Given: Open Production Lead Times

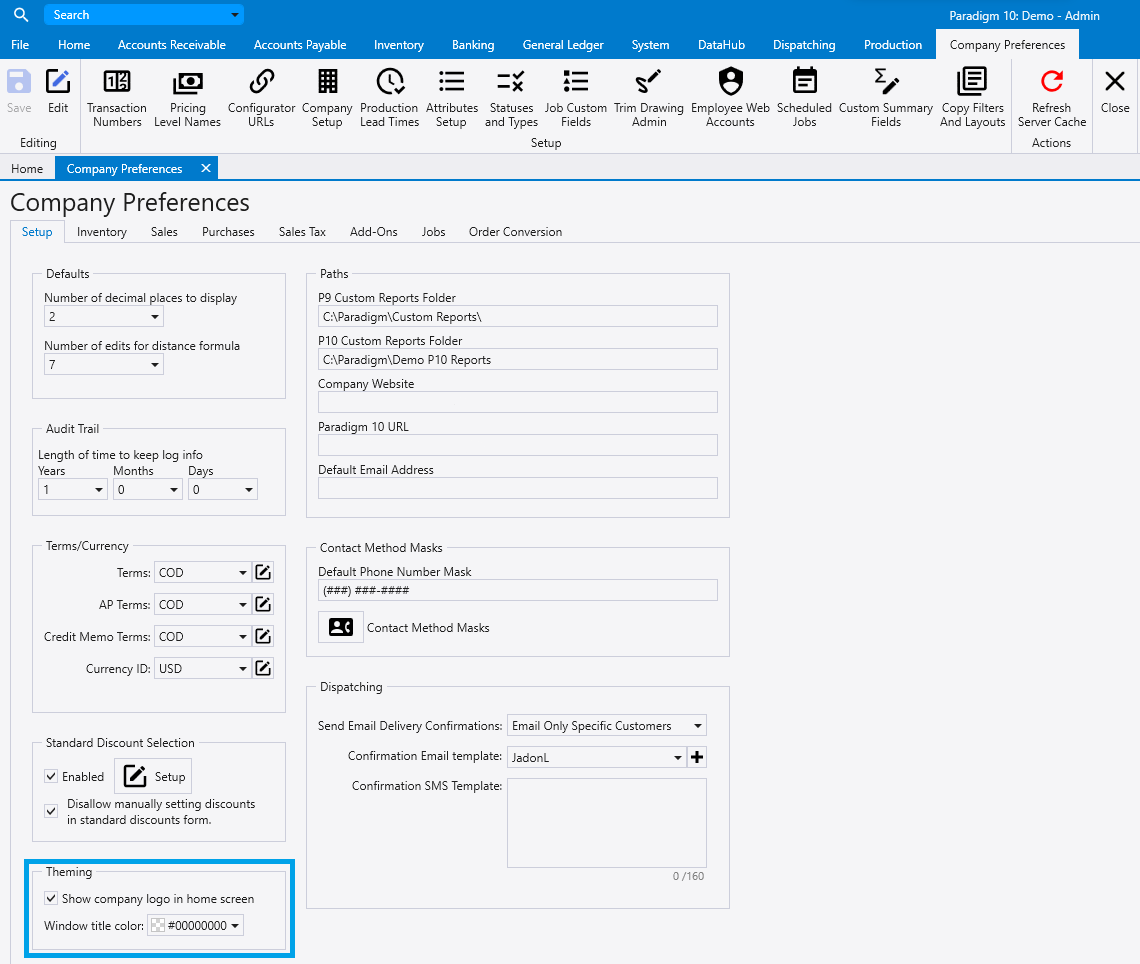Looking at the screenshot, I should pos(390,98).
